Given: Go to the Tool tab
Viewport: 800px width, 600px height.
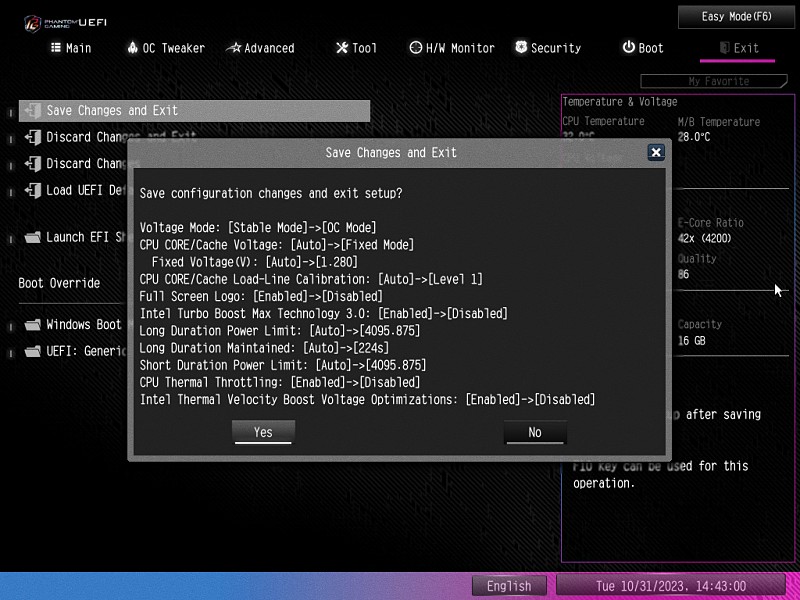Looking at the screenshot, I should tap(356, 48).
